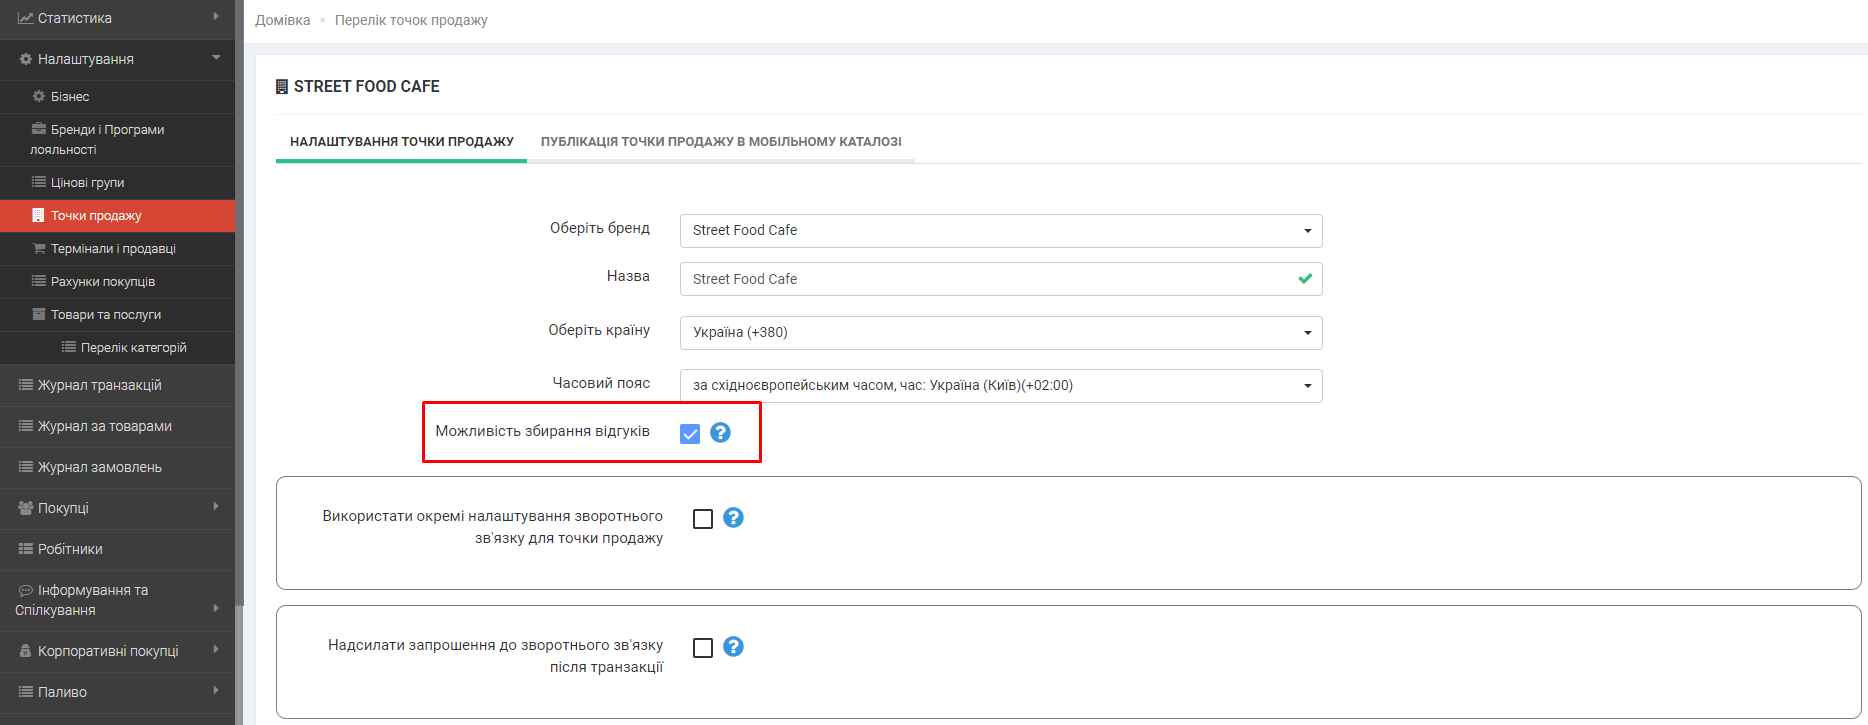Switch to Публікація точки продажу tab

(721, 142)
